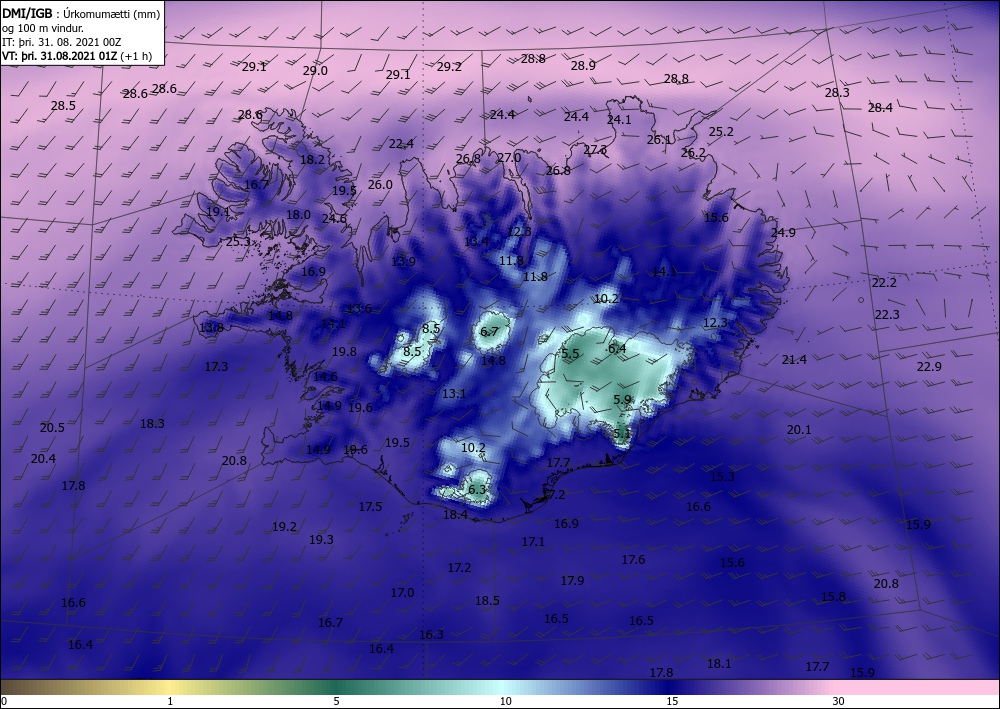Click the "og 100 m vindur." legend line
The image size is (1000, 709).
pos(42,28)
